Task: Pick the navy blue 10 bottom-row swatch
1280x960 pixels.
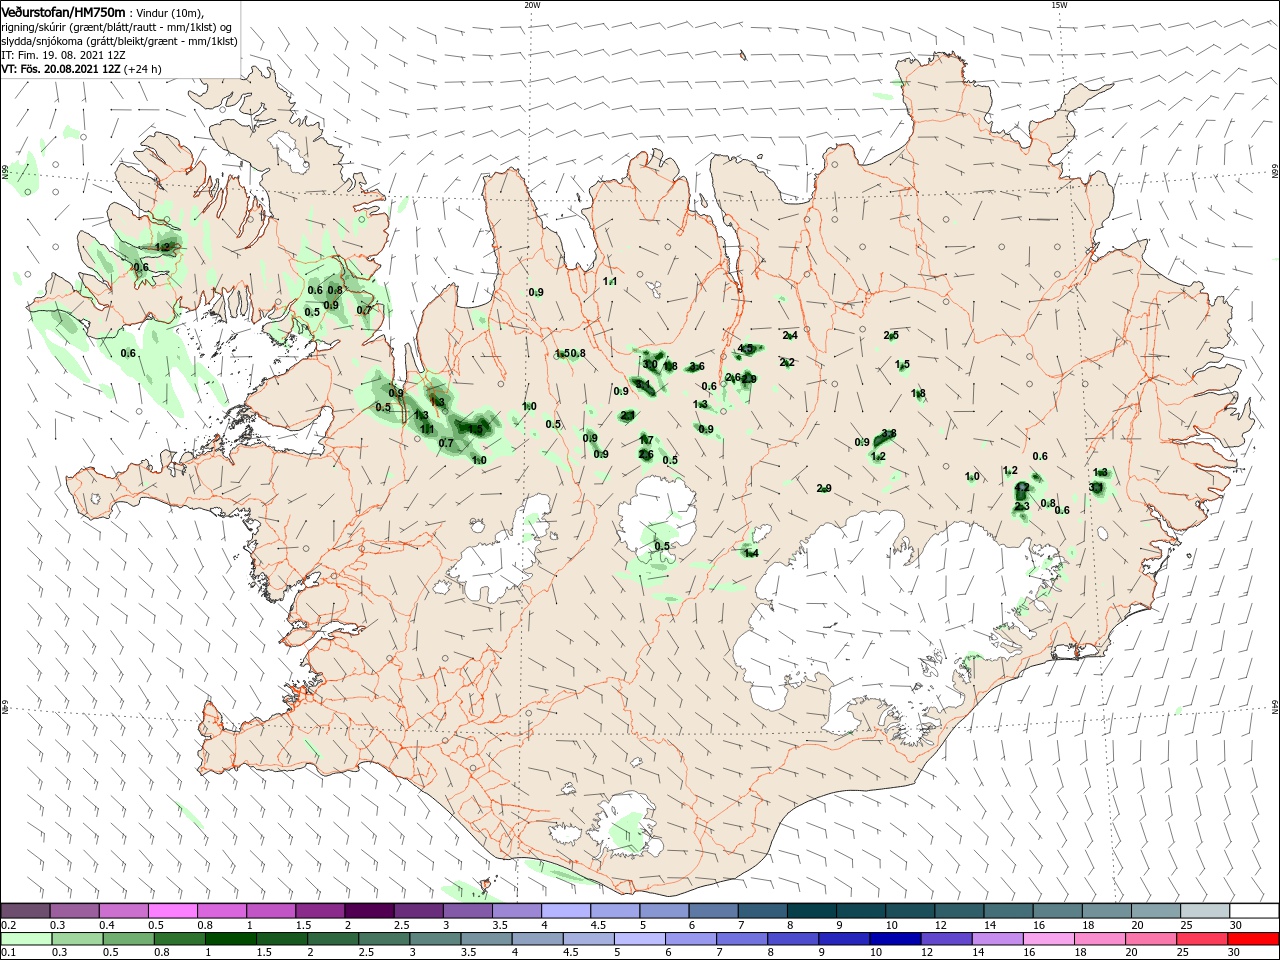Action: tap(895, 939)
